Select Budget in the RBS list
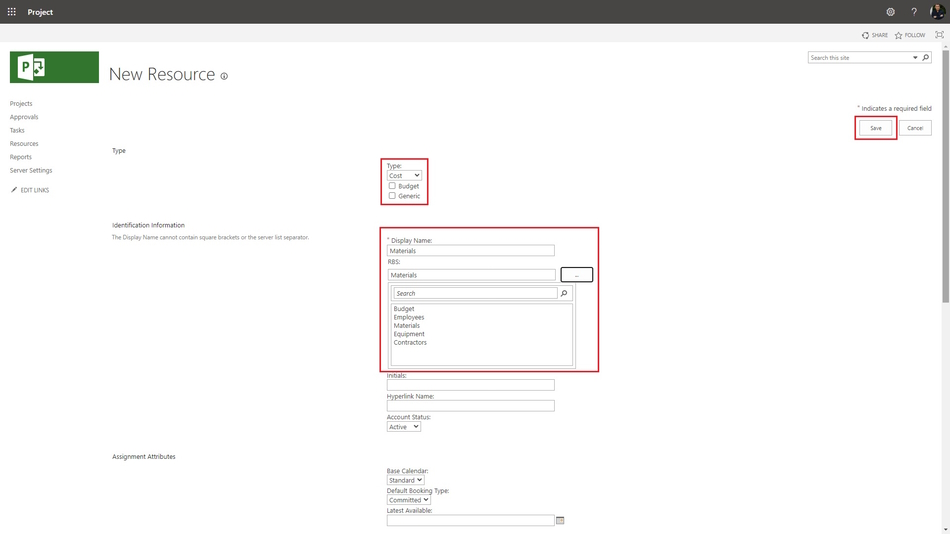The image size is (950, 534). click(404, 309)
